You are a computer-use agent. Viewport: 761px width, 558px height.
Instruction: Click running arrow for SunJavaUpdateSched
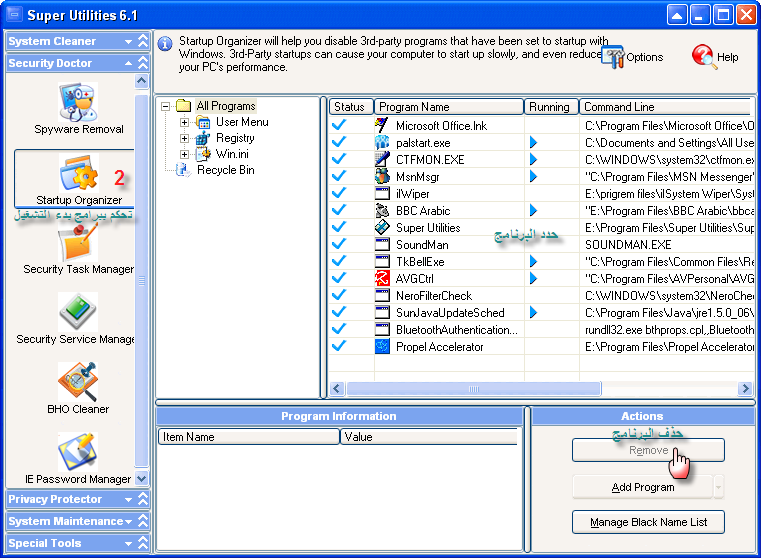[533, 312]
